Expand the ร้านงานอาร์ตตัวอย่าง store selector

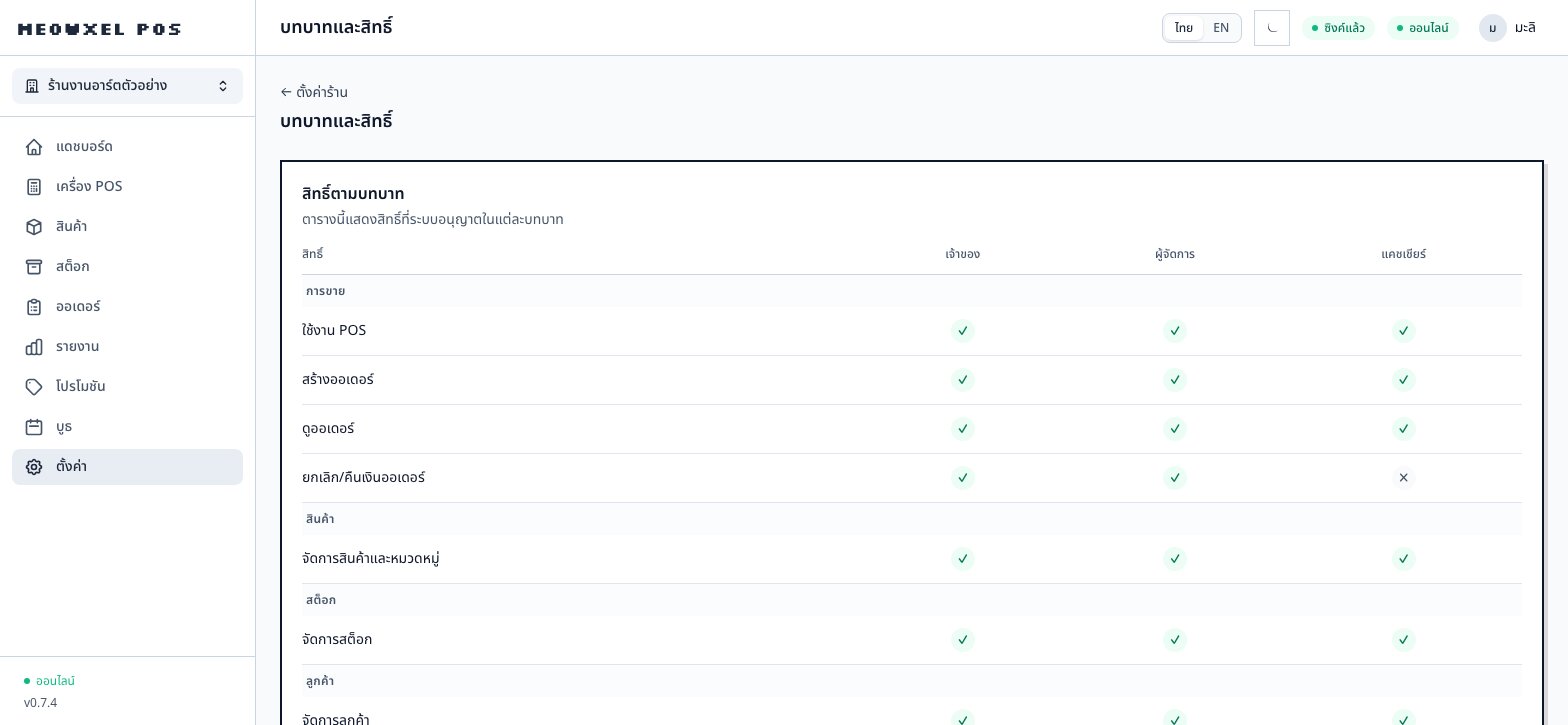pos(127,86)
